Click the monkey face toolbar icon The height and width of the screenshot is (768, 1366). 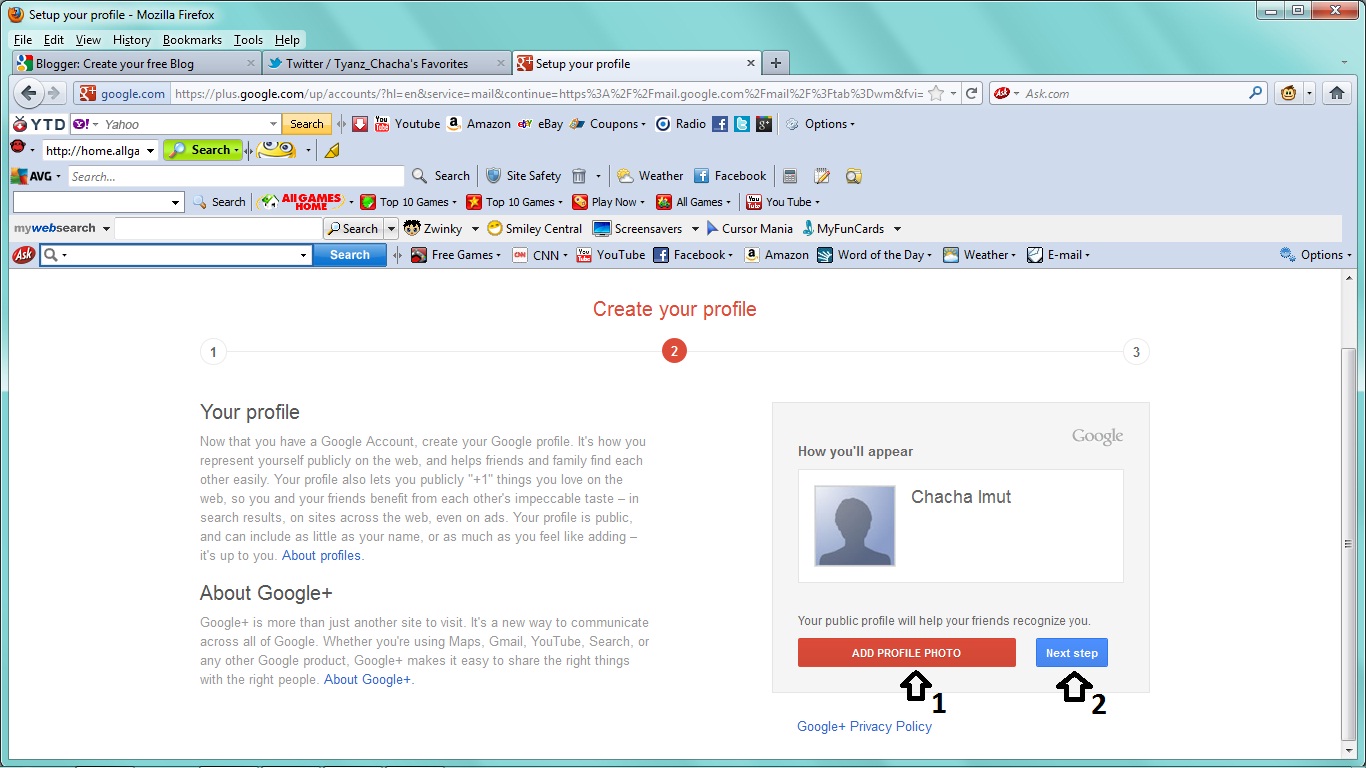(x=1288, y=93)
